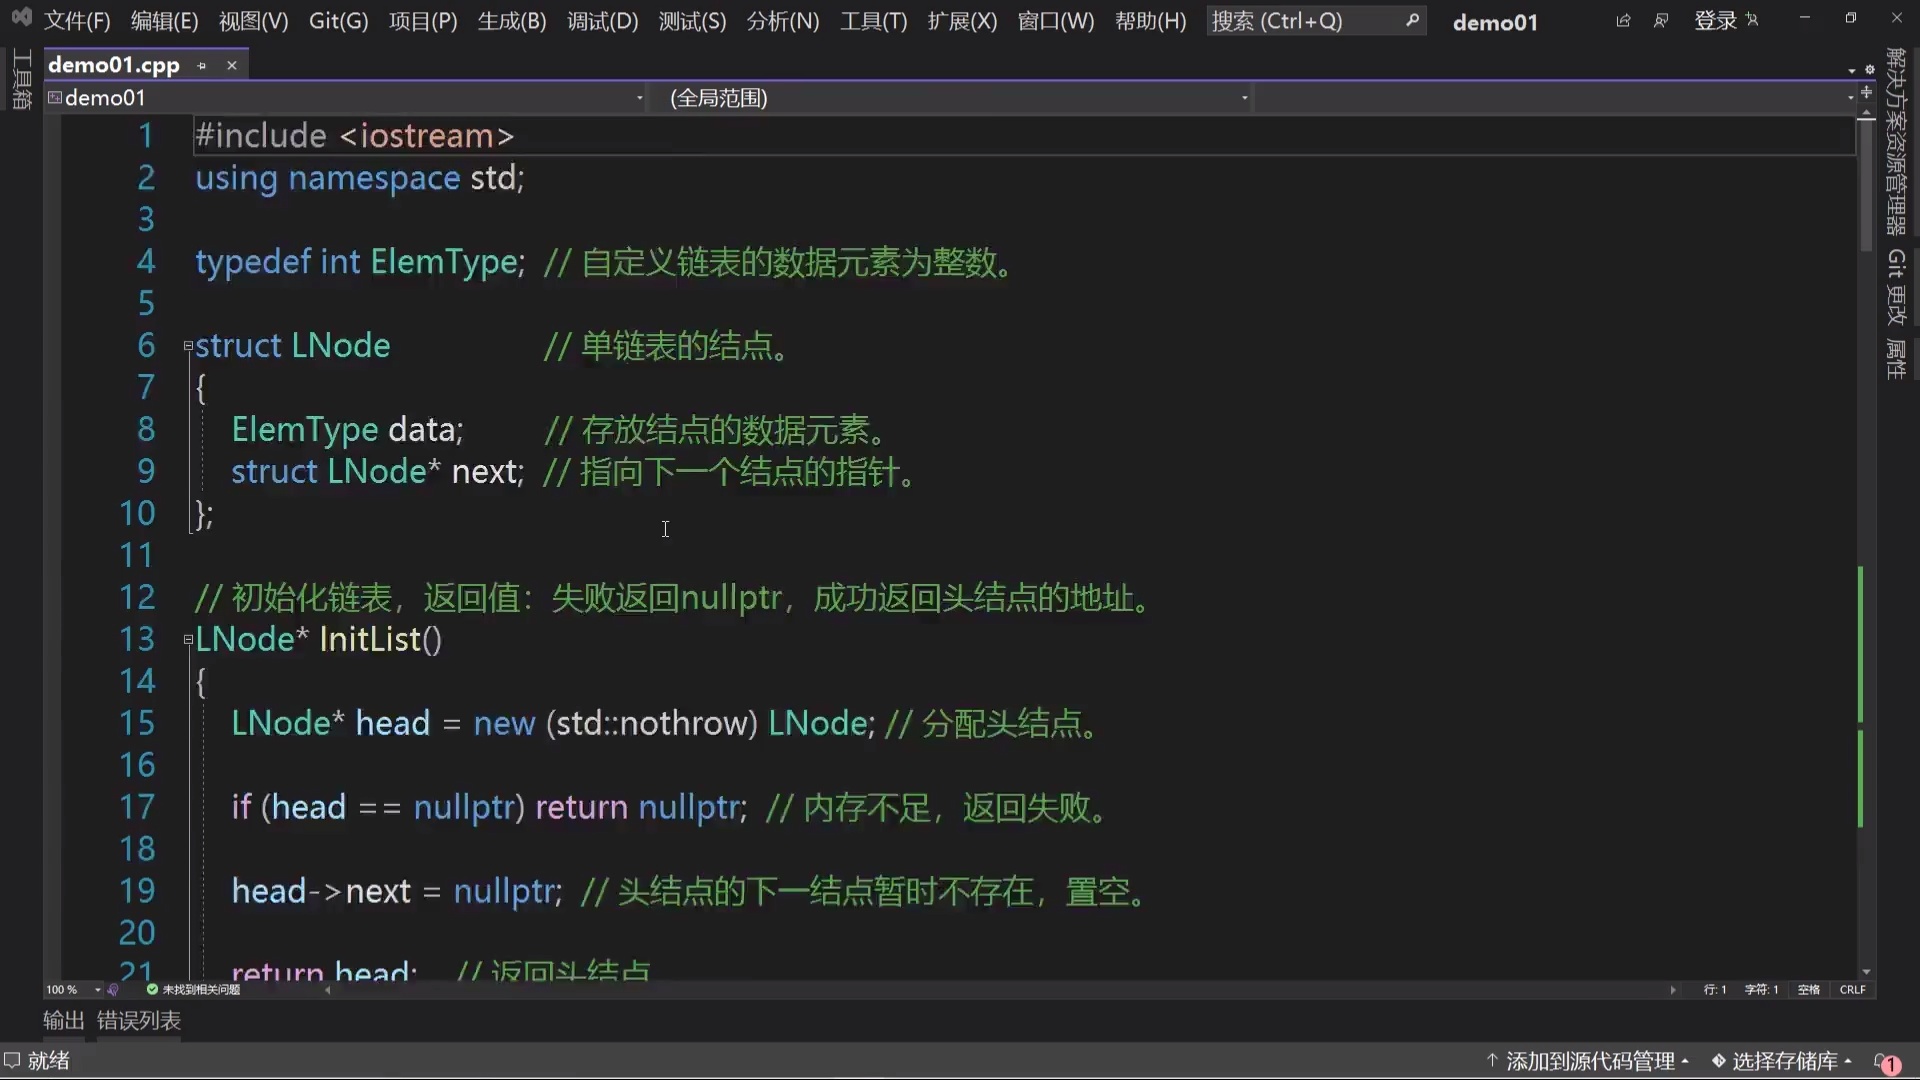The width and height of the screenshot is (1920, 1080).
Task: Click the Git repository diamond icon
Action: pos(1719,1061)
